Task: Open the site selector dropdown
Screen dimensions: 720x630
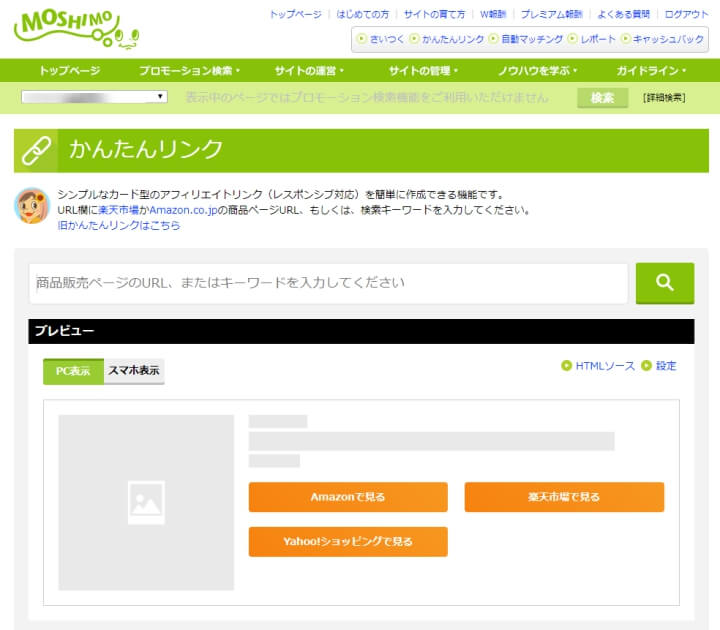Action: click(x=94, y=97)
